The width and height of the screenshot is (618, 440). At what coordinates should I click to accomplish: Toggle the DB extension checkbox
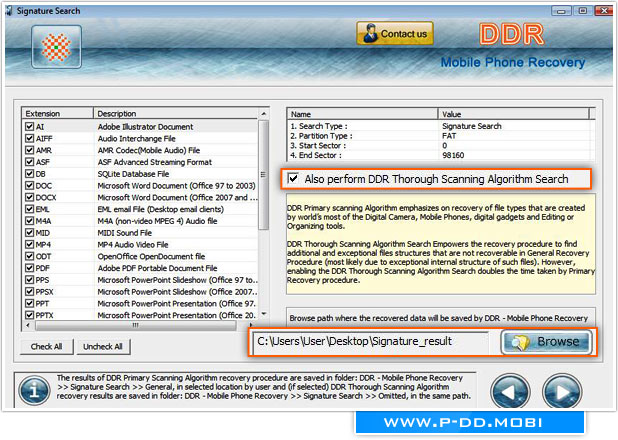pos(29,173)
